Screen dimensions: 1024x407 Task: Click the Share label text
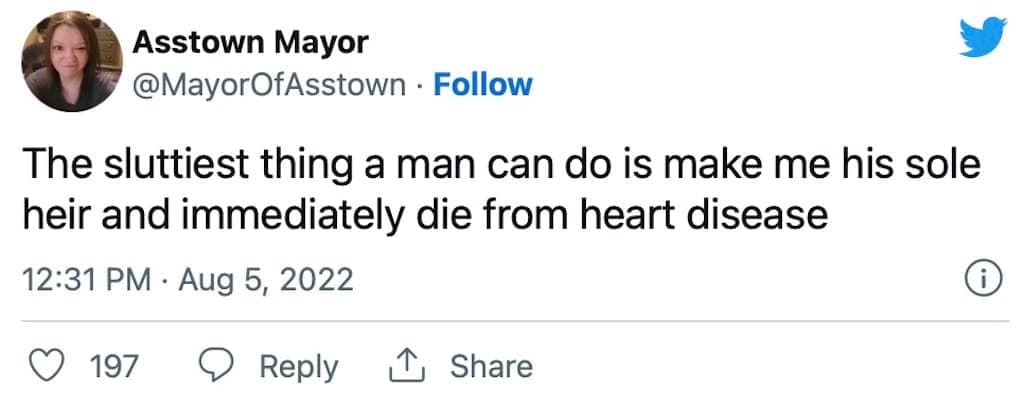[x=491, y=366]
